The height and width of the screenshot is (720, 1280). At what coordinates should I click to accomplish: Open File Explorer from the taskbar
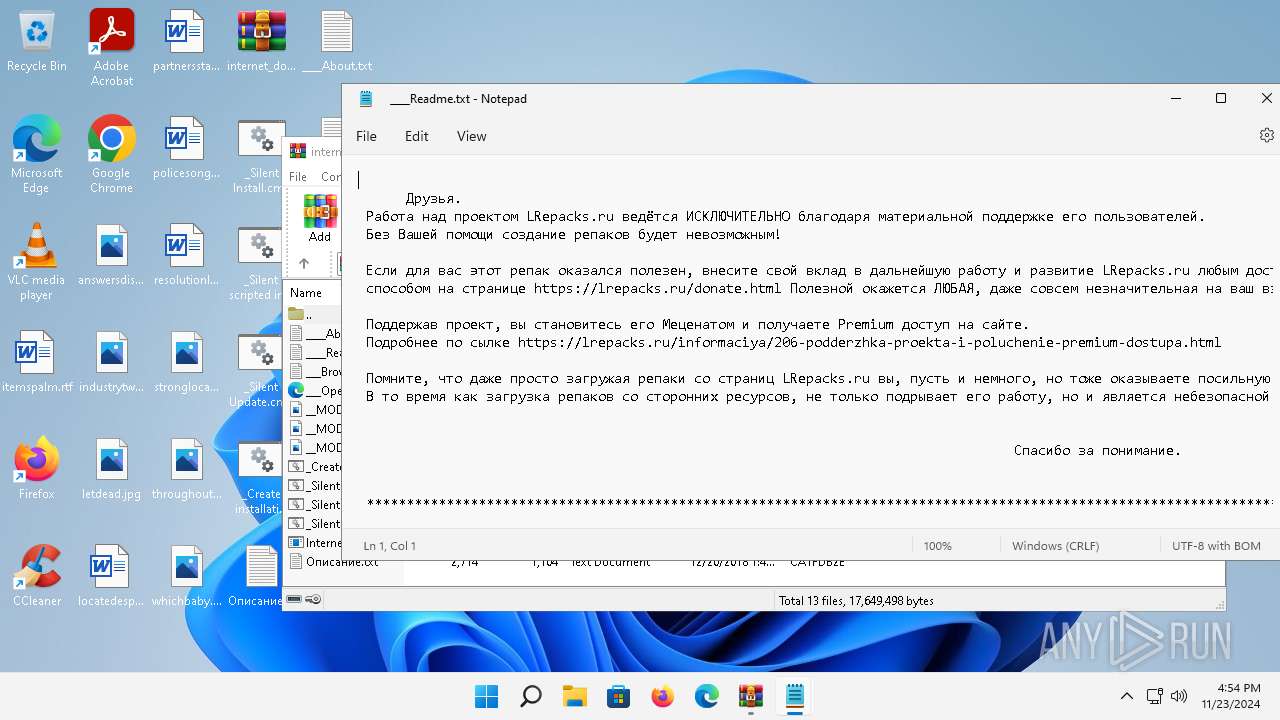click(x=575, y=696)
